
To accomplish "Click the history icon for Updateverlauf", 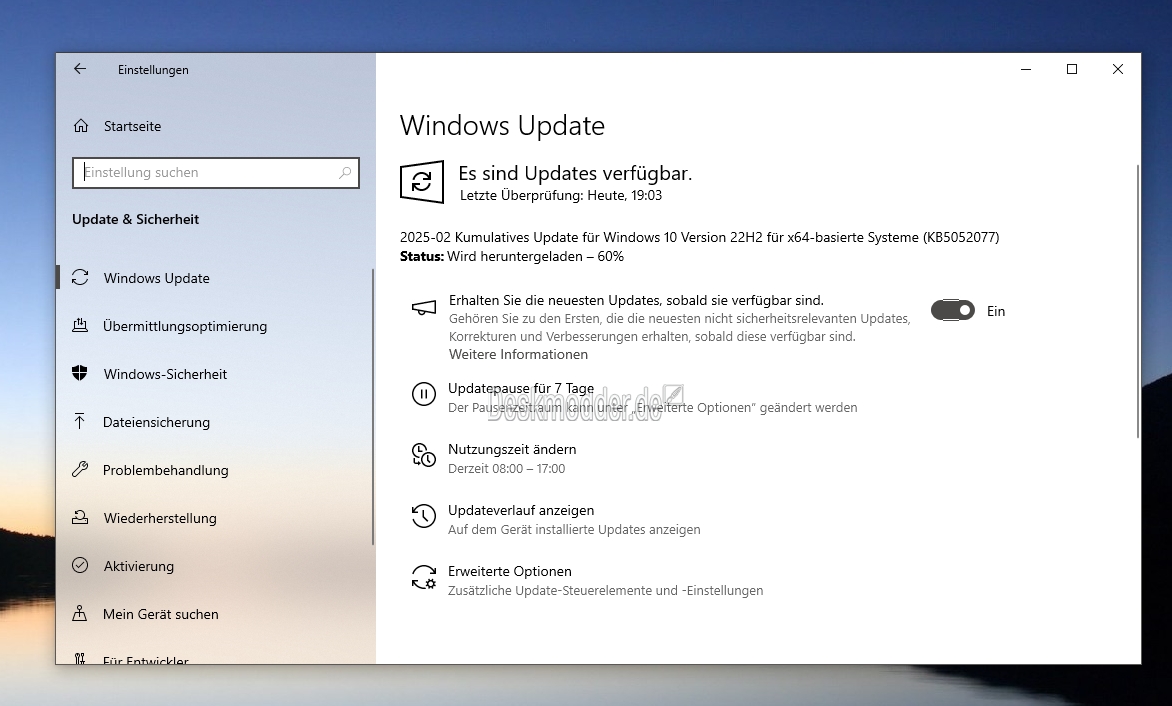I will click(424, 515).
